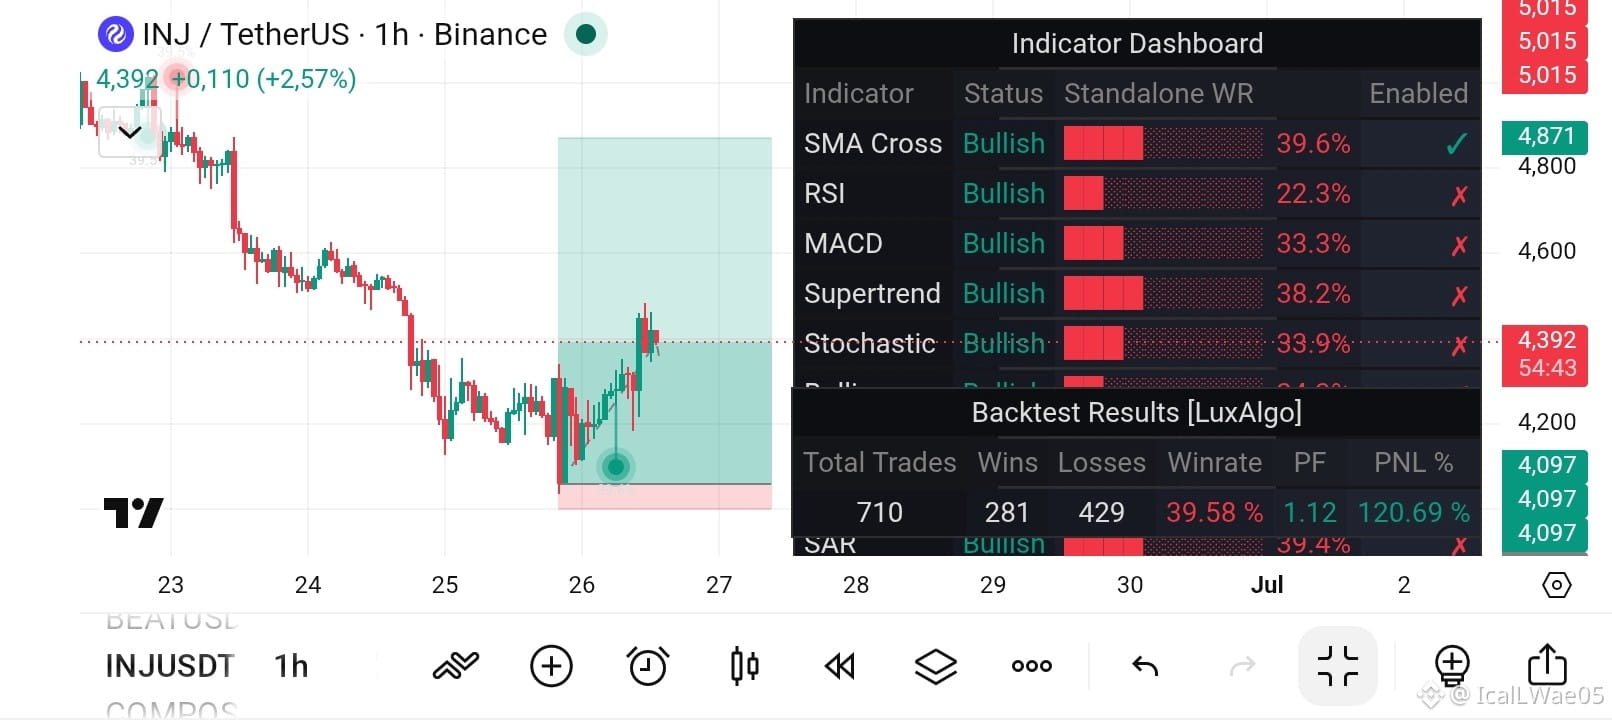Image resolution: width=1612 pixels, height=720 pixels.
Task: Open layouts via the layers icon
Action: (x=936, y=666)
